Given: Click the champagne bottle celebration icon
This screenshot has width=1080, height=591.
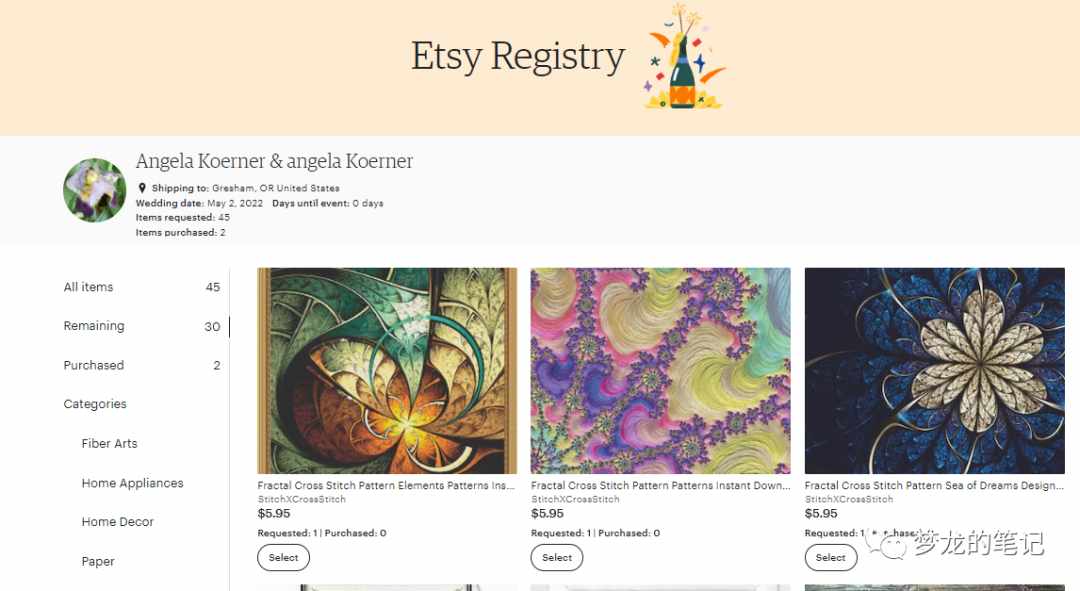Looking at the screenshot, I should click(x=684, y=56).
